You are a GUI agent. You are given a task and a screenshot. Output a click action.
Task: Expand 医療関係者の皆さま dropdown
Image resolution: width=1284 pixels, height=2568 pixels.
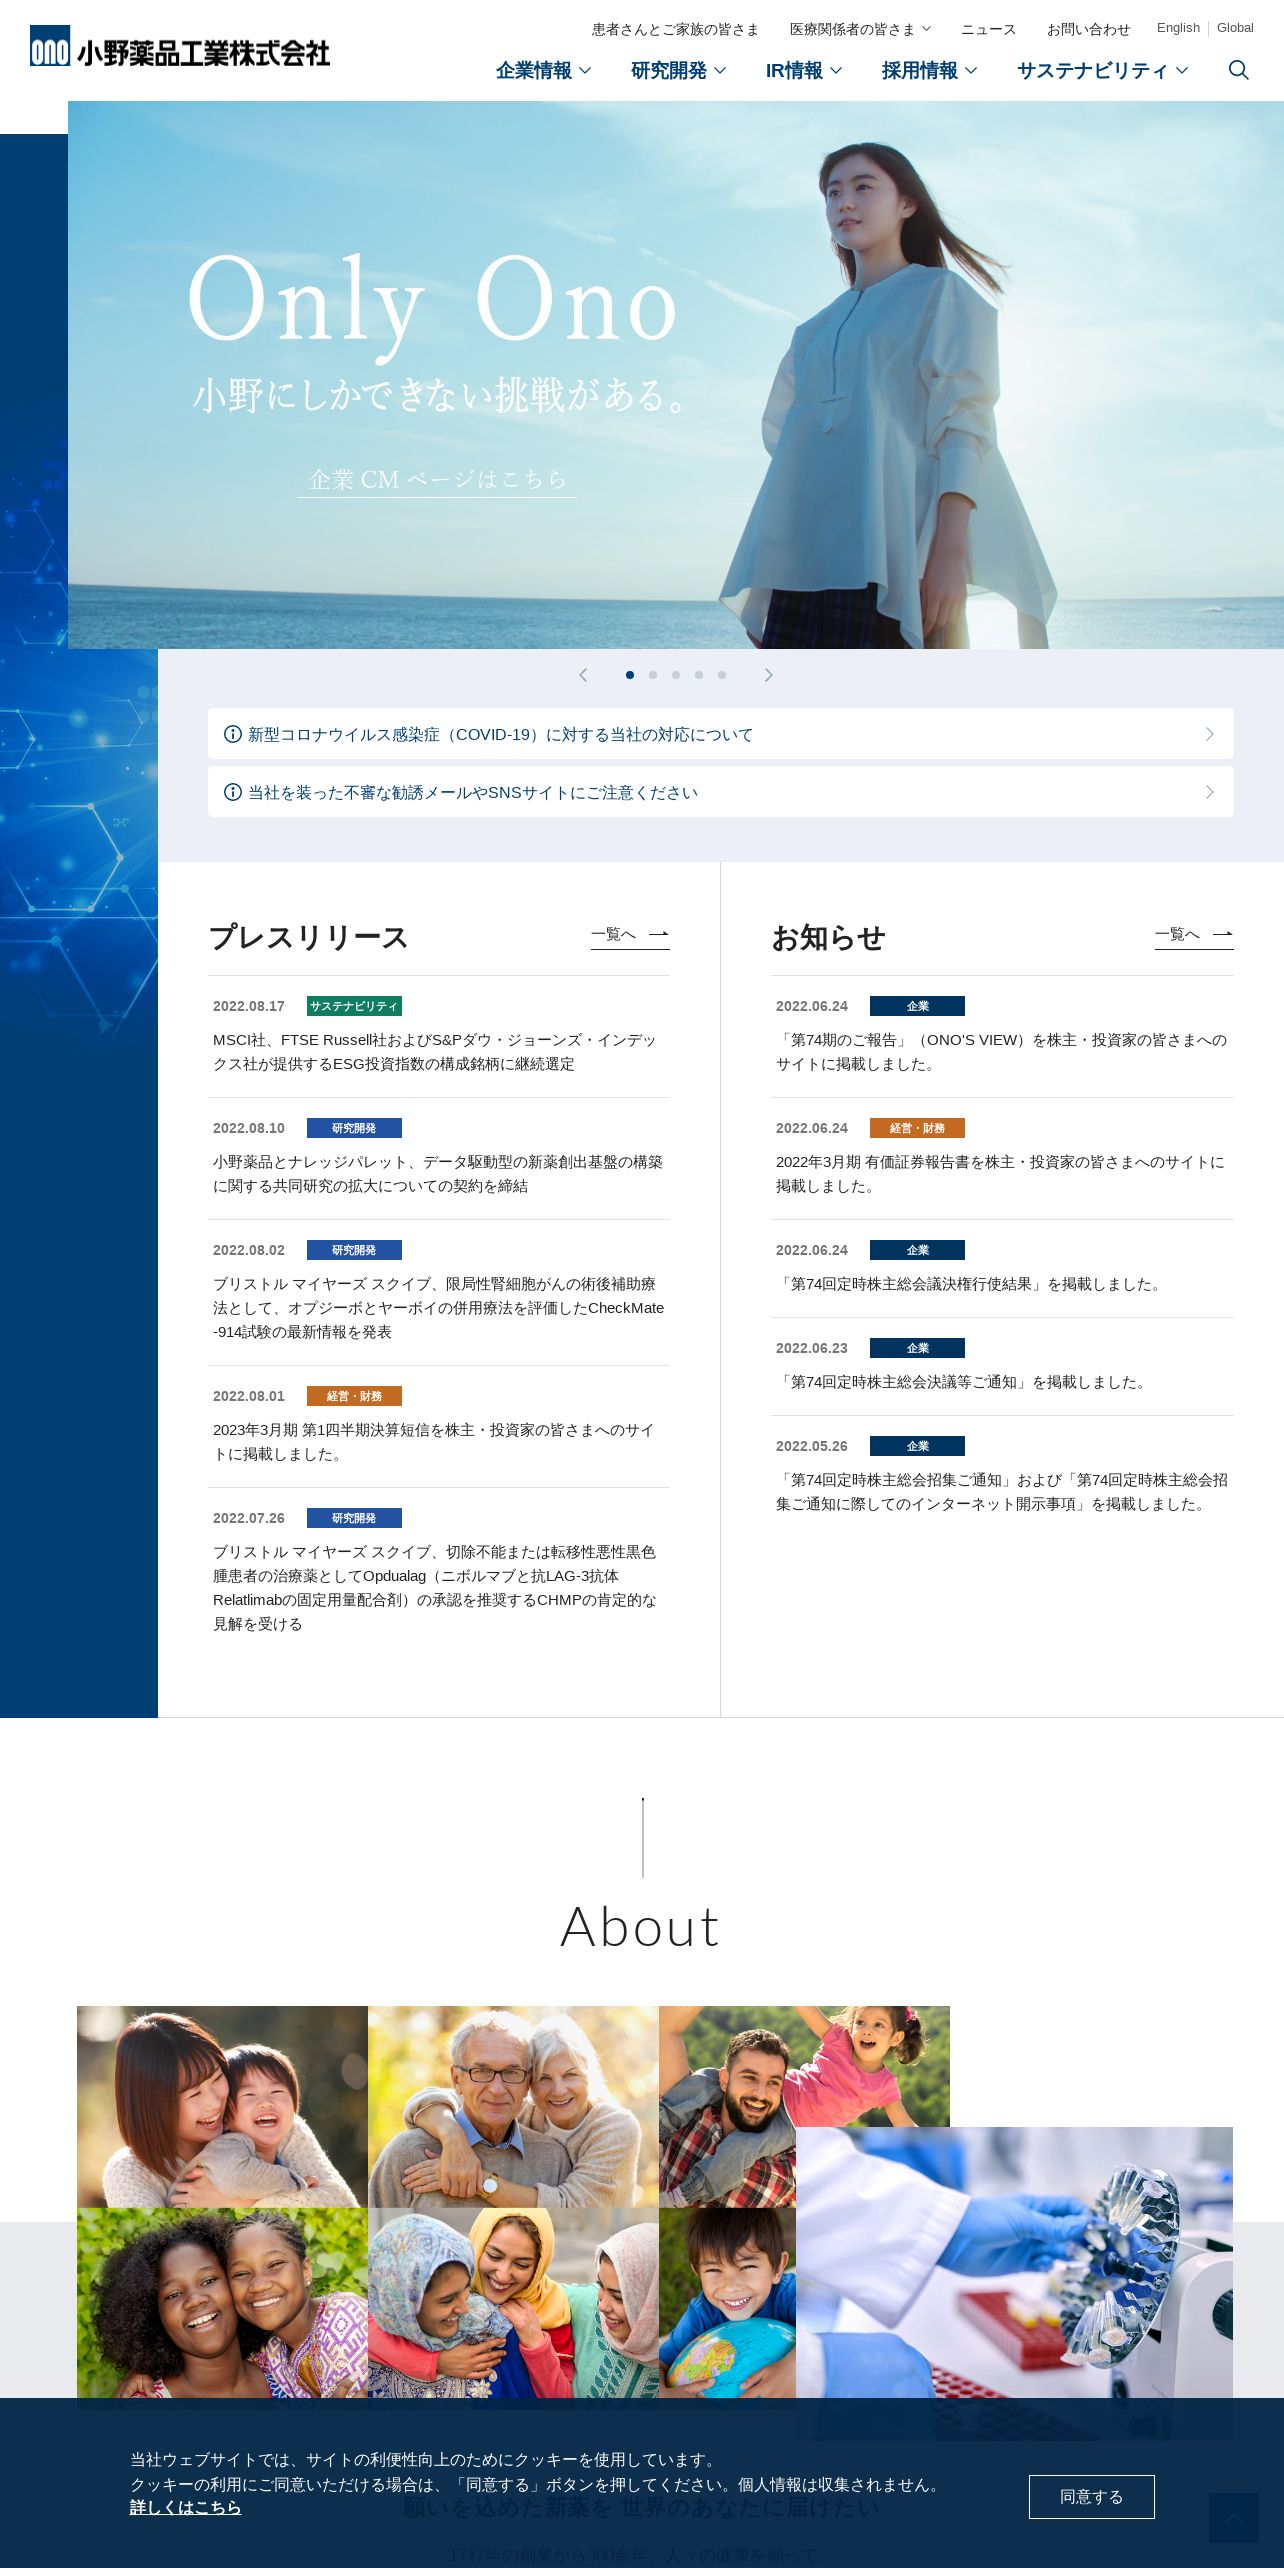click(x=861, y=29)
